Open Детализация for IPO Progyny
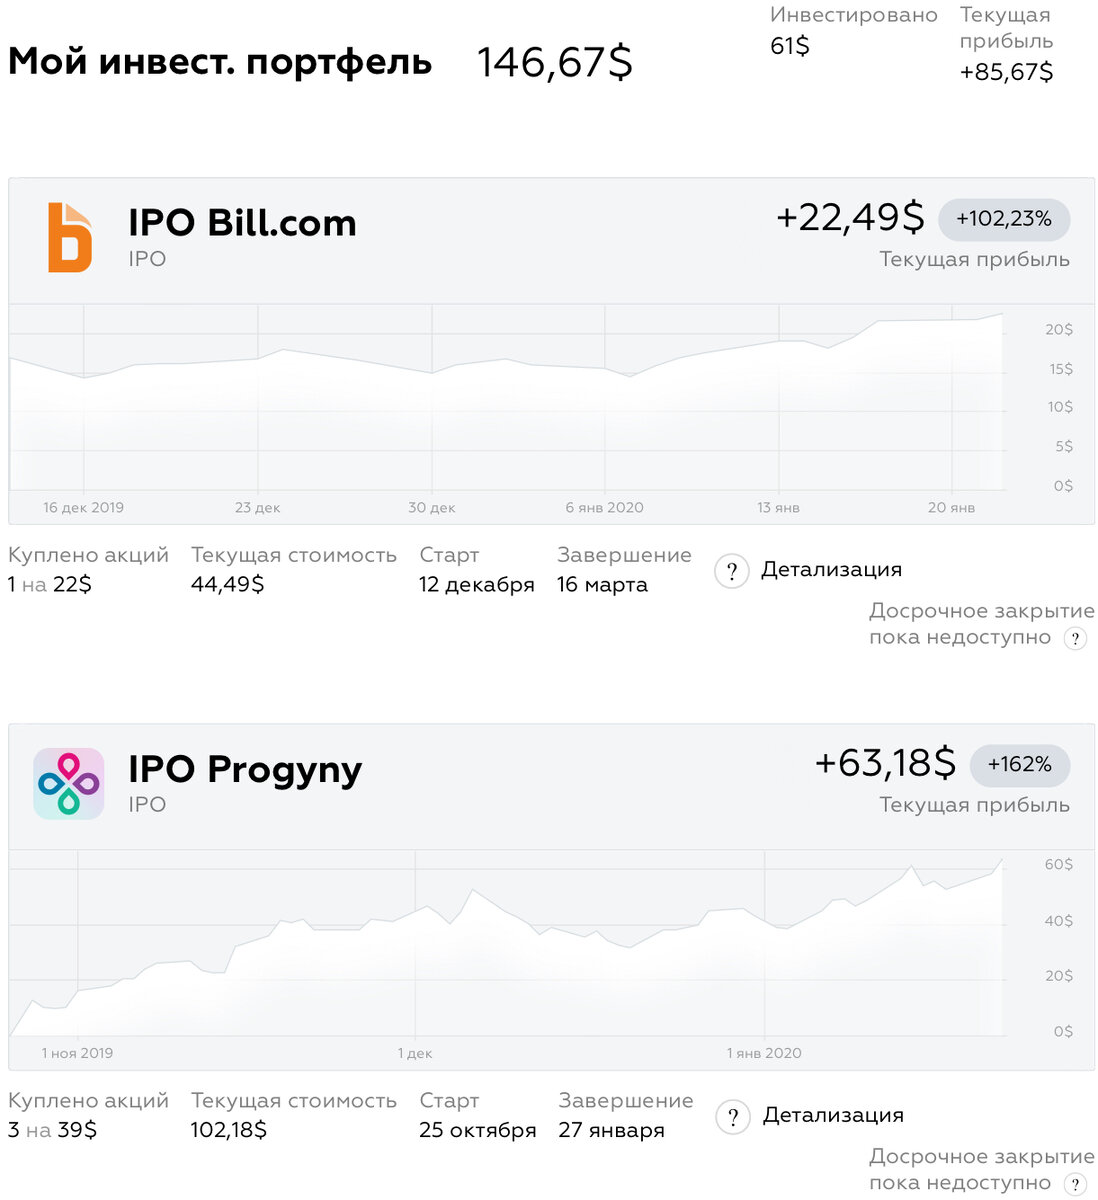Viewport: 1098px width, 1200px height. click(x=834, y=1114)
